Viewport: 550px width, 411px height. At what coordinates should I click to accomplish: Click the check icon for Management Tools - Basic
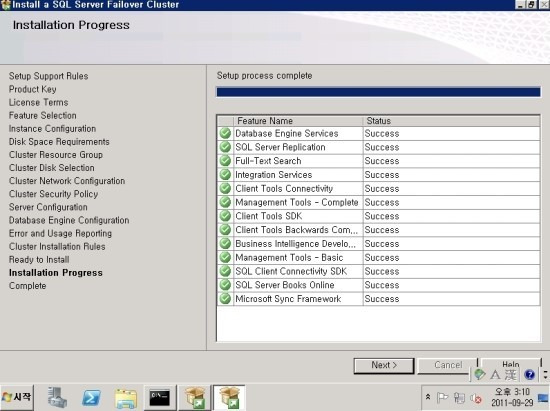pos(225,257)
